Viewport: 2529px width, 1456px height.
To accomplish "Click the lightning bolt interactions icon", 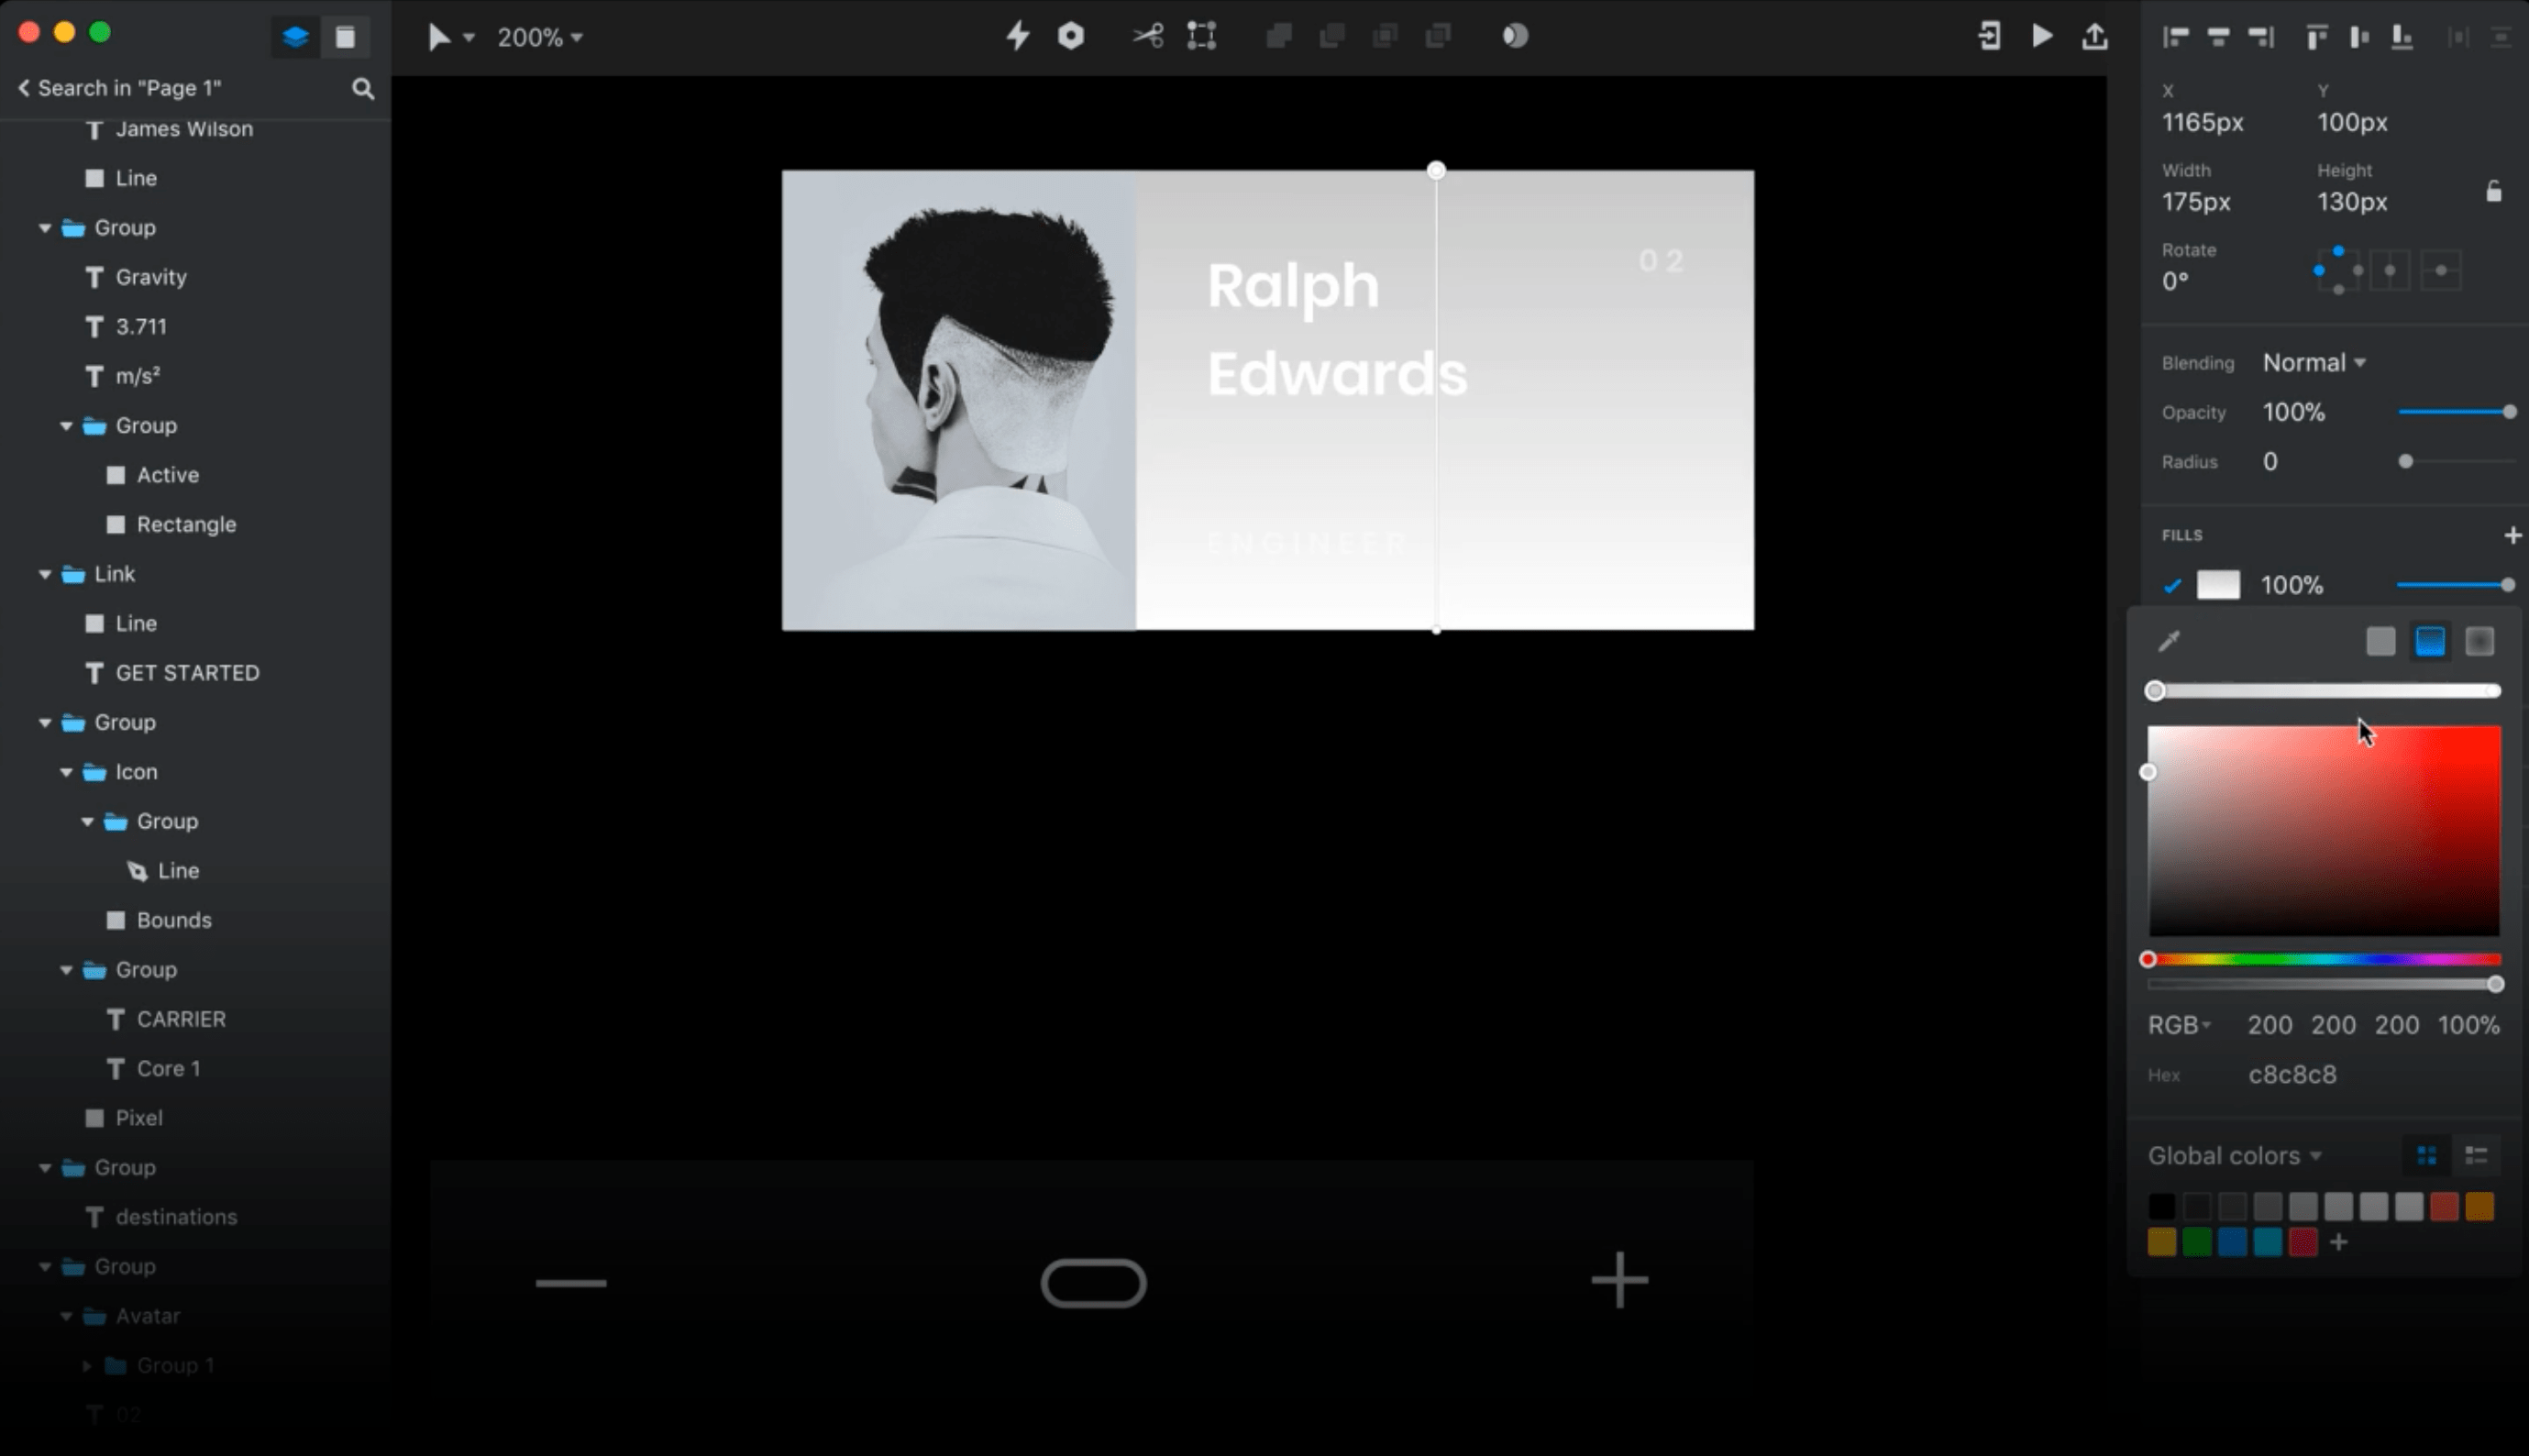I will (x=1017, y=36).
